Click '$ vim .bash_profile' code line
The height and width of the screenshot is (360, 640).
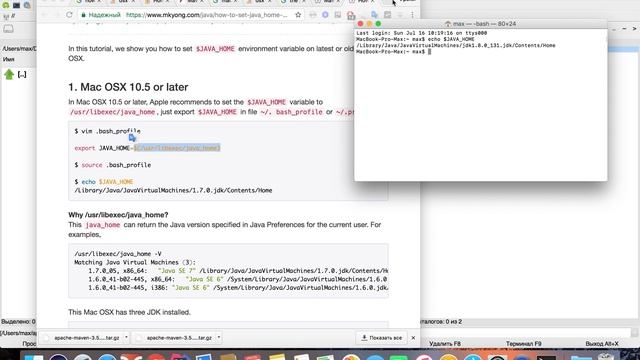(x=107, y=131)
